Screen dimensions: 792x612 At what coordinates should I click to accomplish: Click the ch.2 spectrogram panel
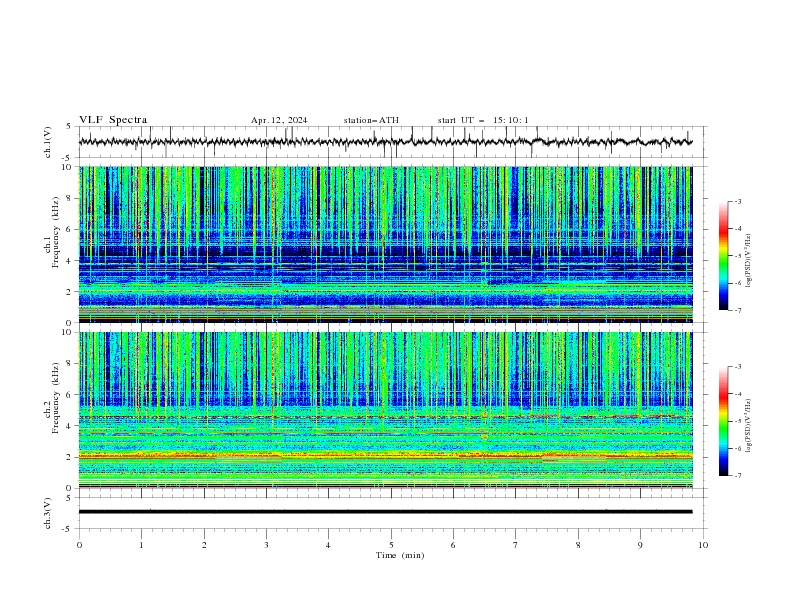click(385, 410)
